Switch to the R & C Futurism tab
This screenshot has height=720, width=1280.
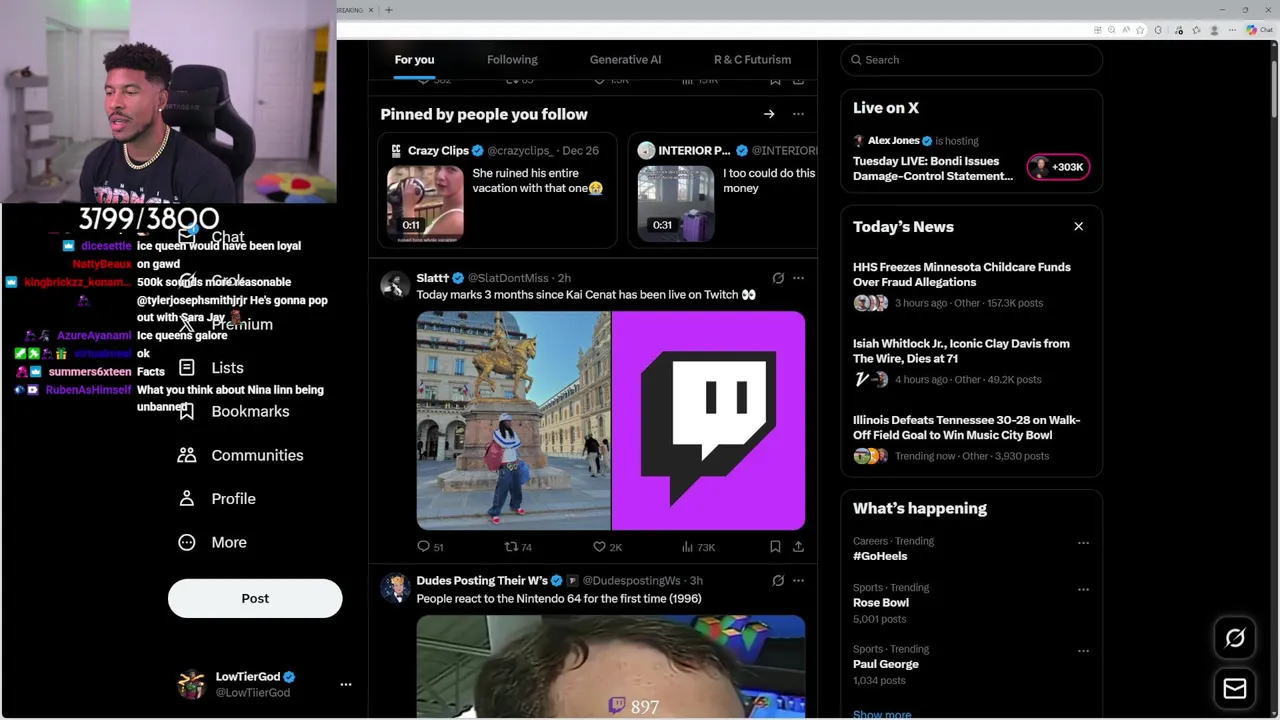pyautogui.click(x=752, y=60)
